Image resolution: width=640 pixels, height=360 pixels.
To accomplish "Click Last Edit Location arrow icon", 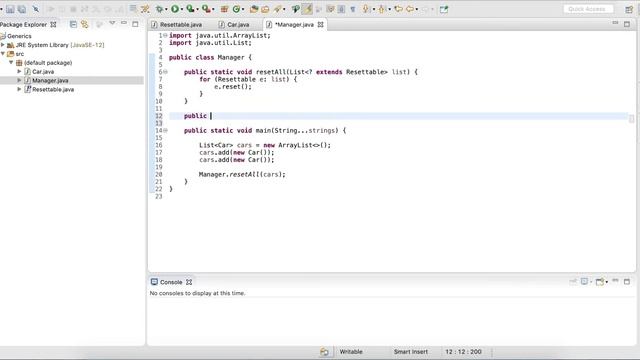I will pyautogui.click(x=398, y=9).
